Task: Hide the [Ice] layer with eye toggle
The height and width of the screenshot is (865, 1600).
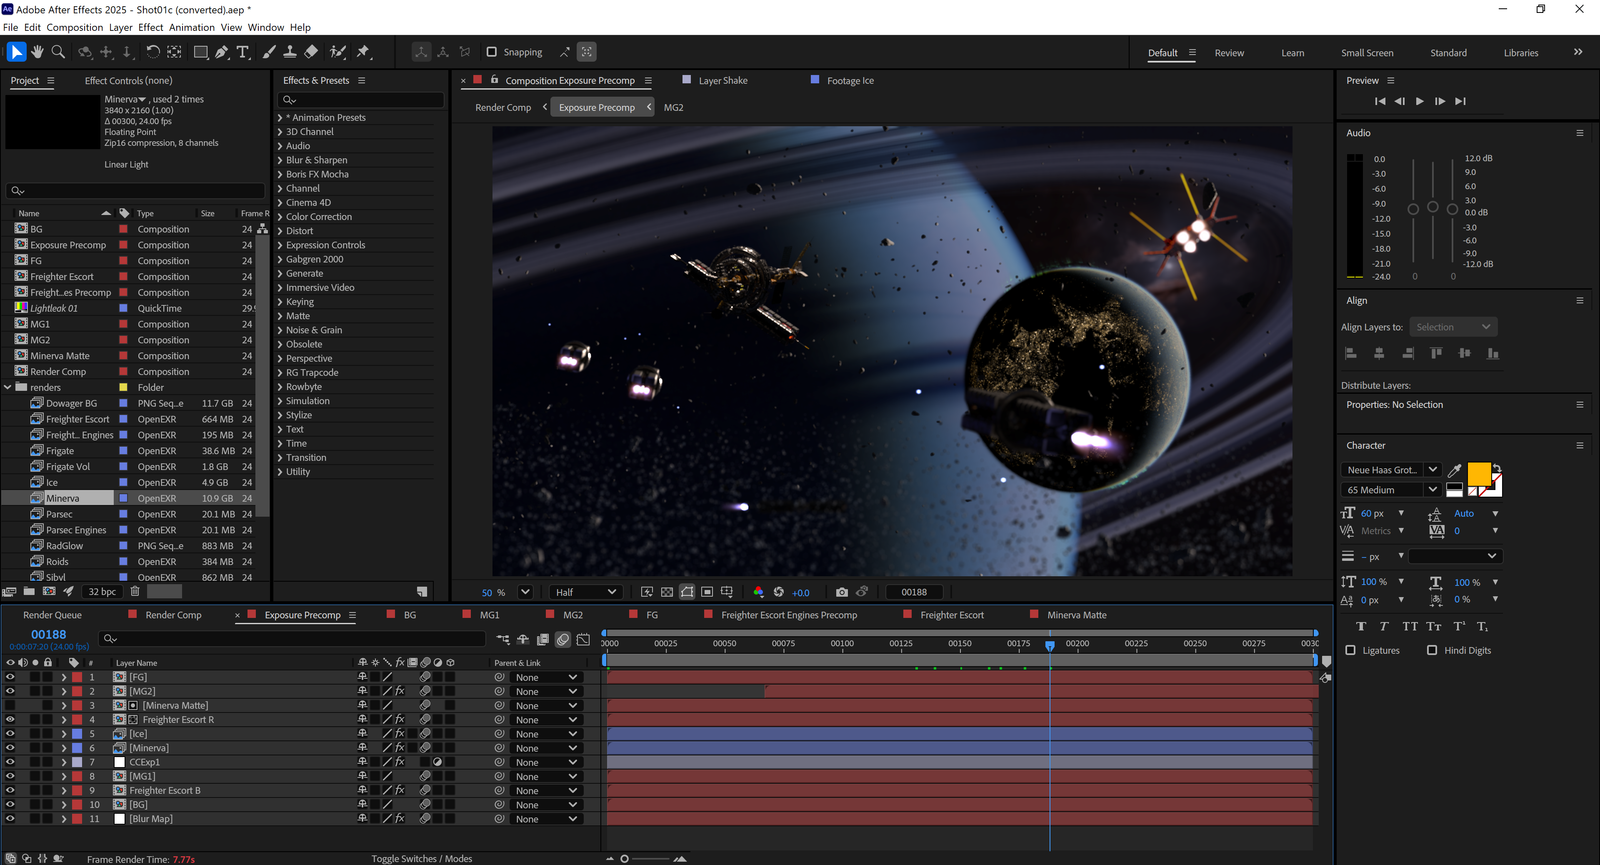Action: [10, 734]
